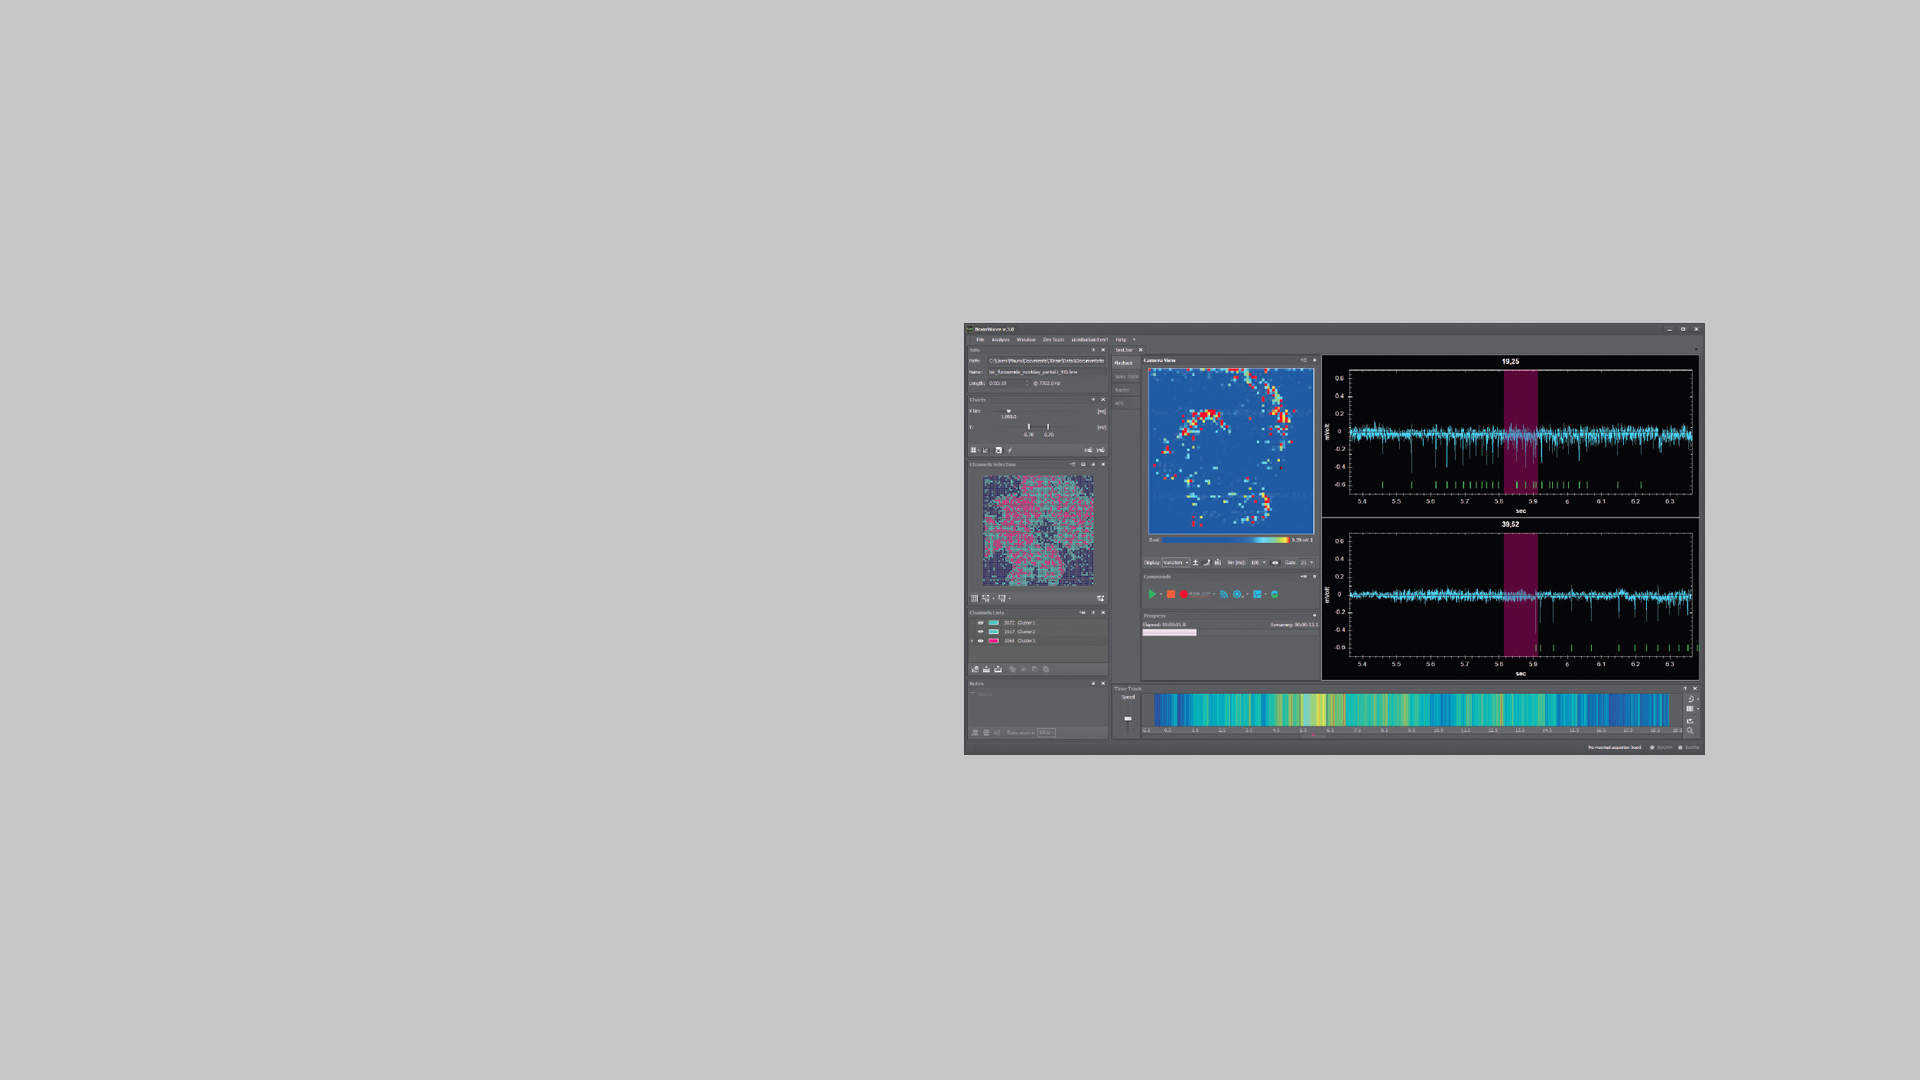The width and height of the screenshot is (1920, 1080).
Task: Hide Cluster 2 with its eye icon
Action: (x=980, y=632)
